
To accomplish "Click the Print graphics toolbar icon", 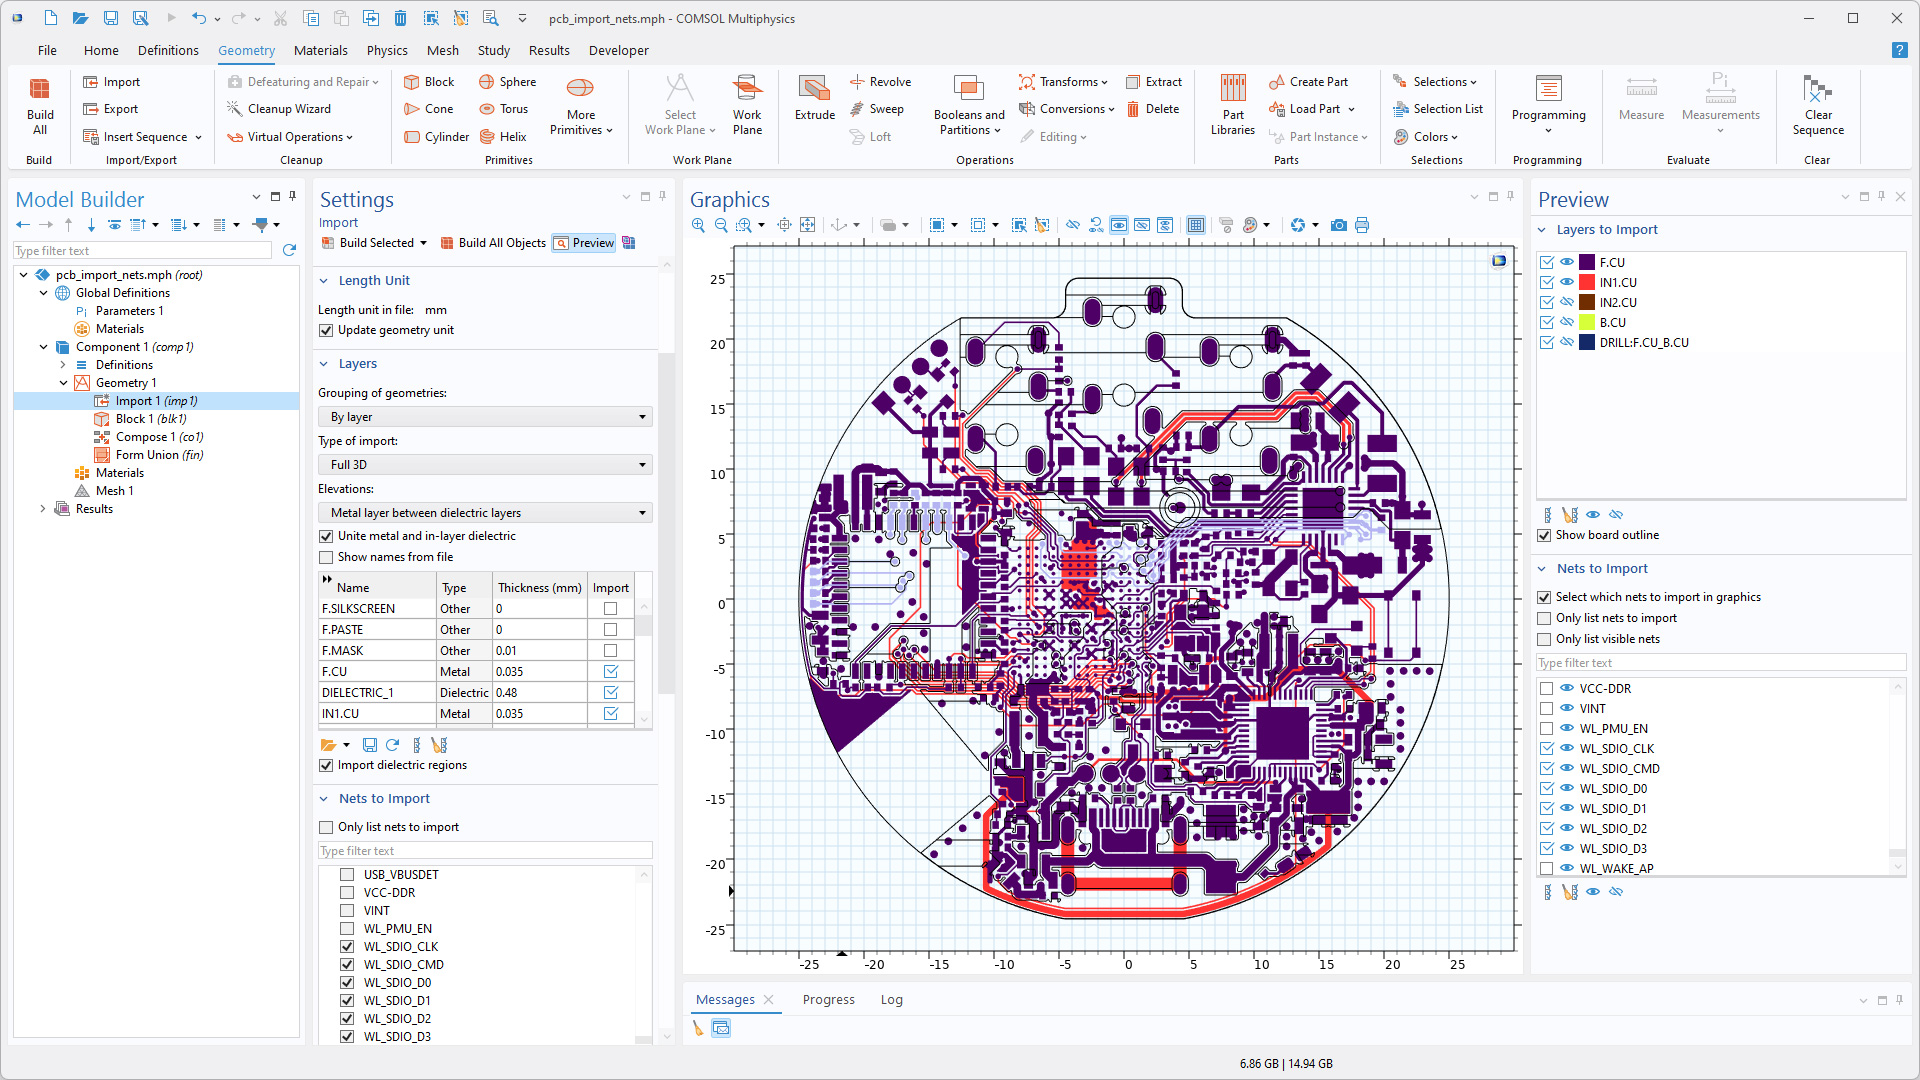I will (x=1362, y=225).
